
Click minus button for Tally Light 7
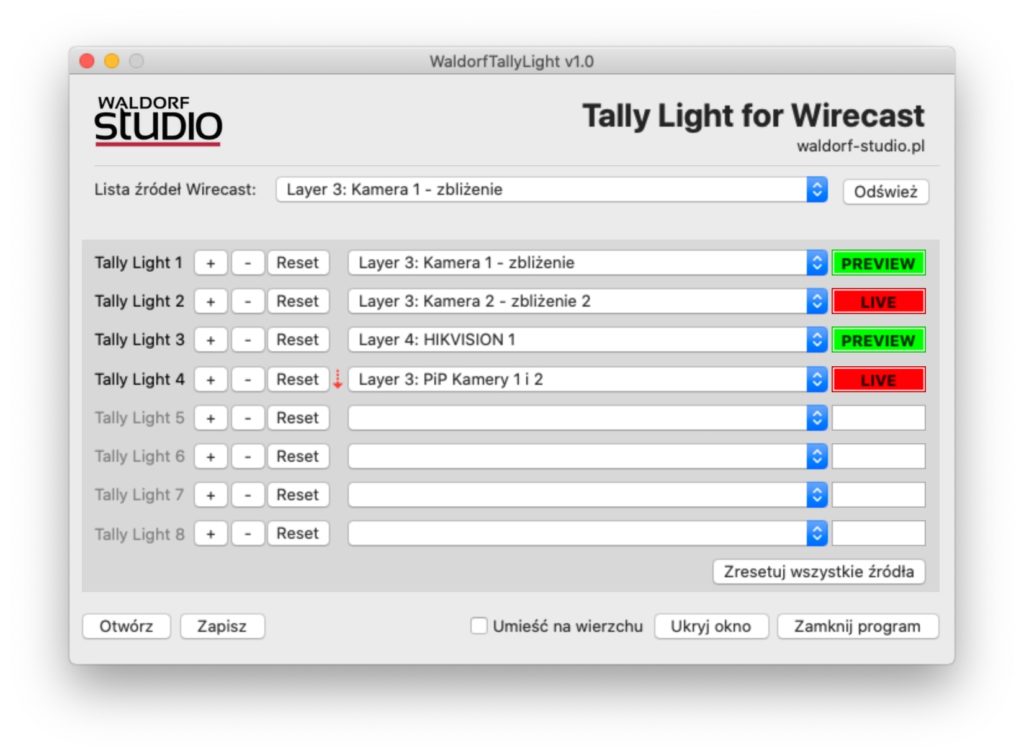point(248,495)
